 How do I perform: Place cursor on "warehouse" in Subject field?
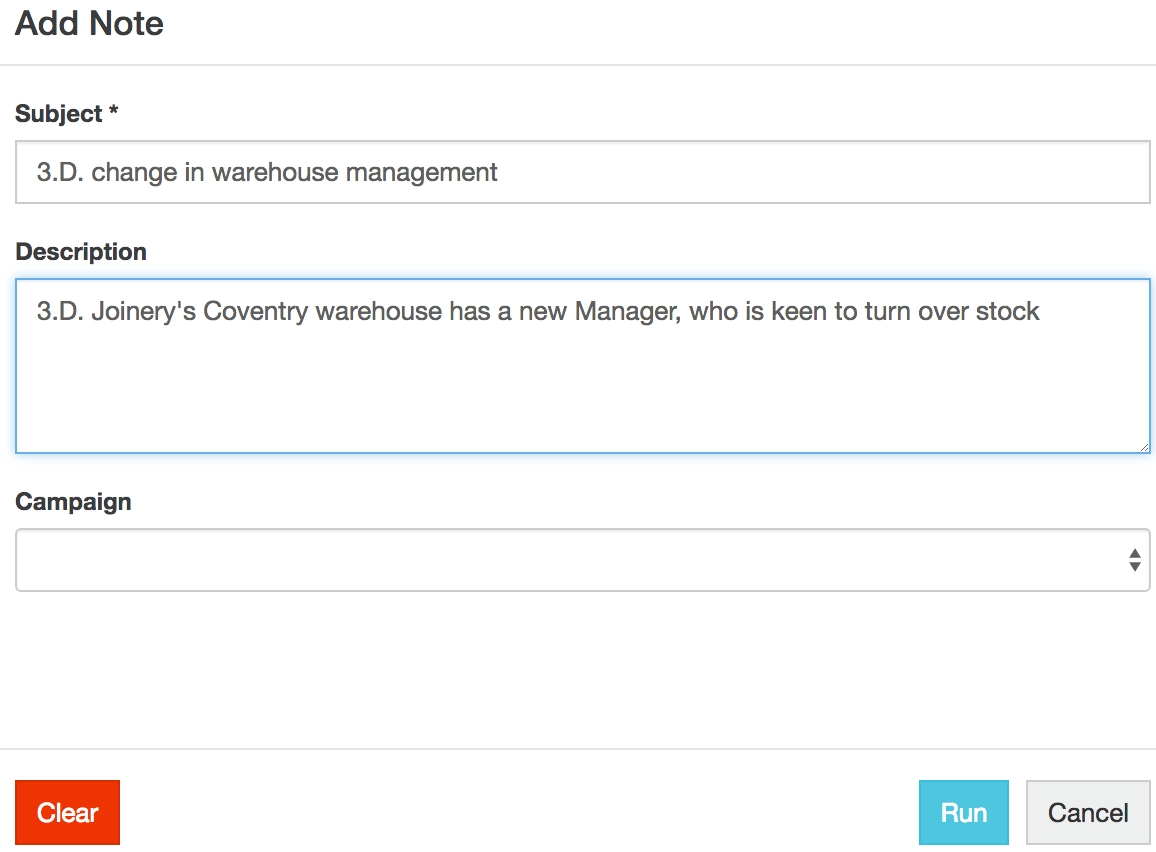(276, 172)
